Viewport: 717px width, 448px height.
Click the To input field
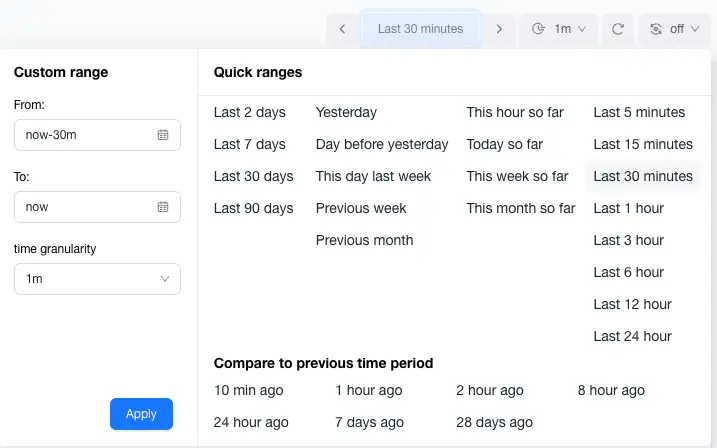tap(85, 207)
